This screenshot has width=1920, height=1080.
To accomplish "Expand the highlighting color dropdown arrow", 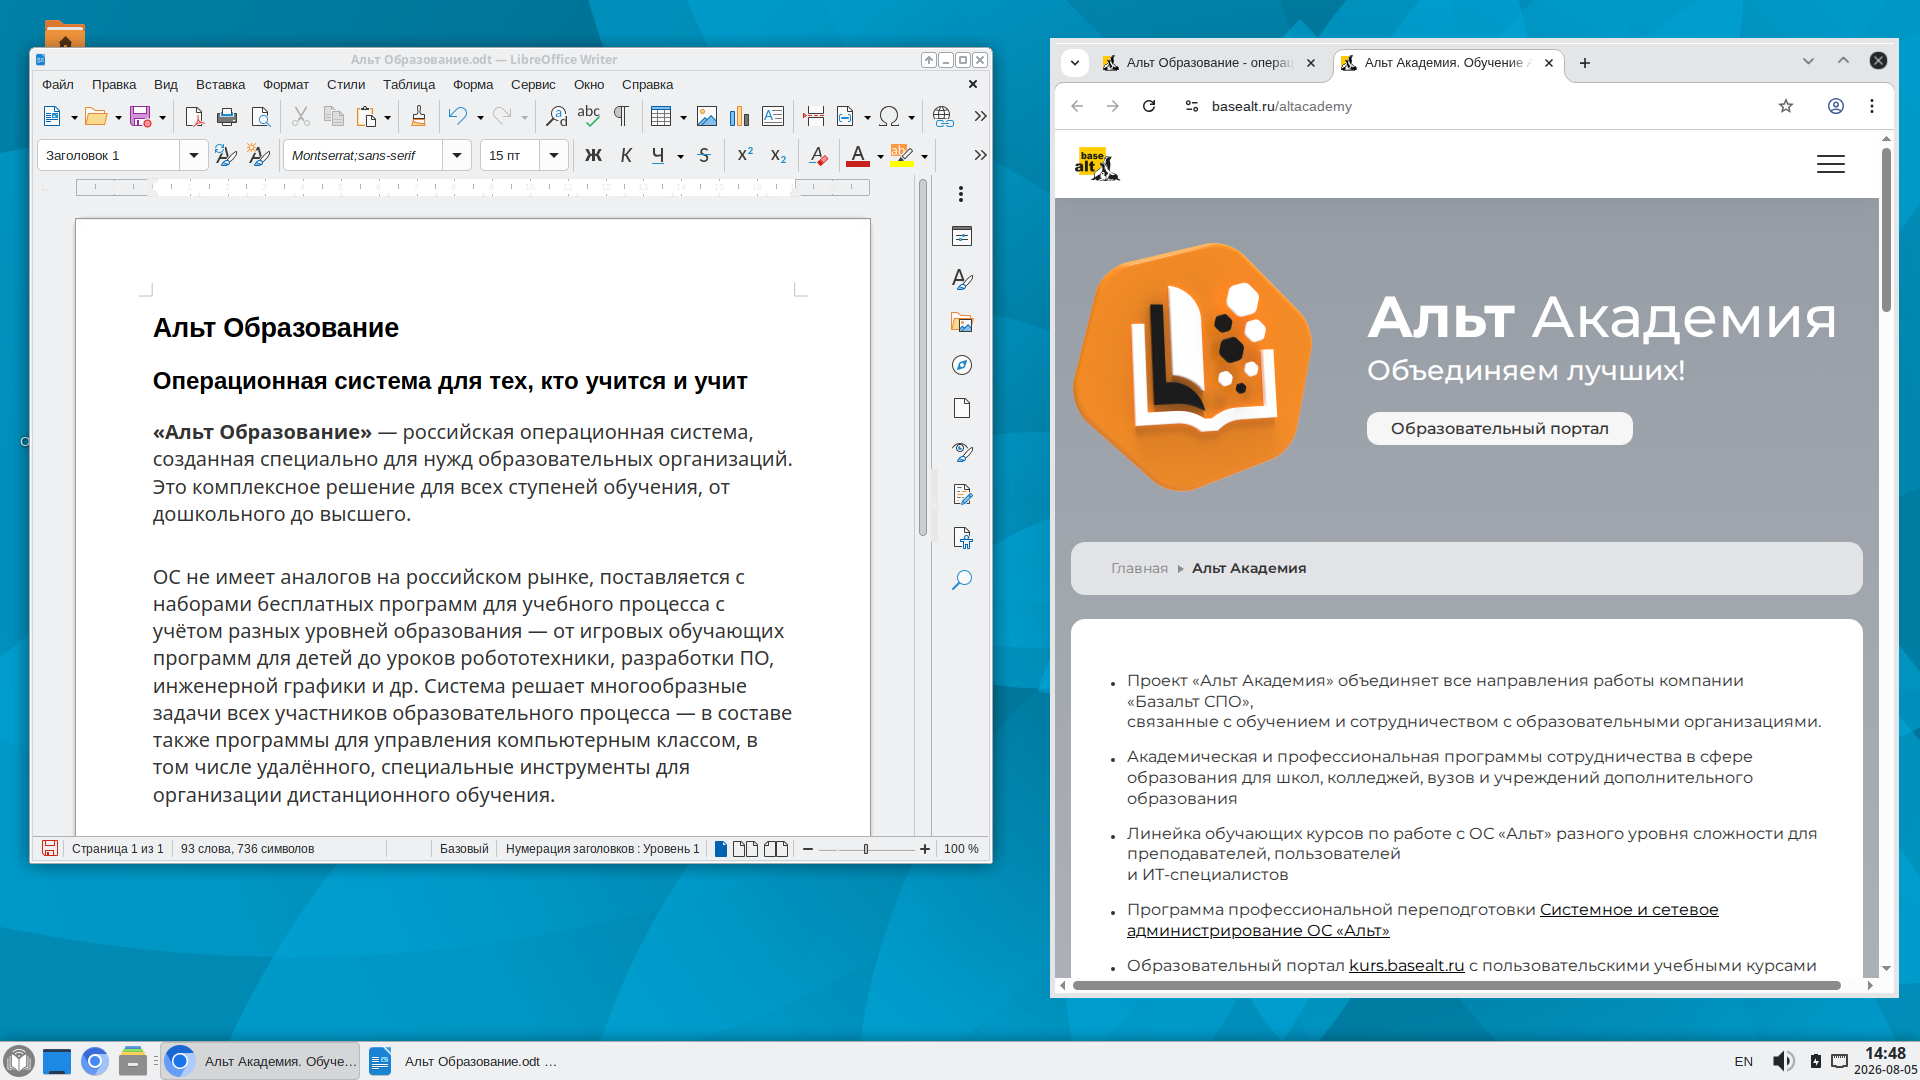I will point(924,156).
